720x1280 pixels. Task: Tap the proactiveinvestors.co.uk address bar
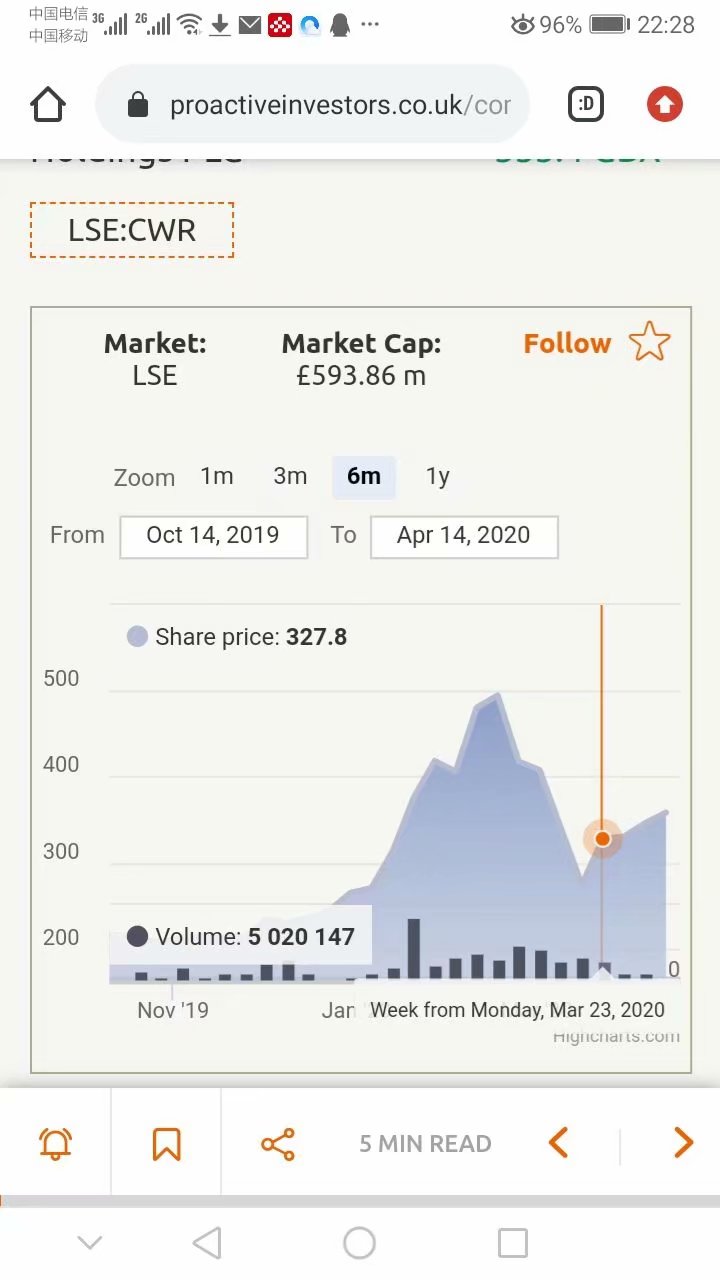click(x=313, y=104)
